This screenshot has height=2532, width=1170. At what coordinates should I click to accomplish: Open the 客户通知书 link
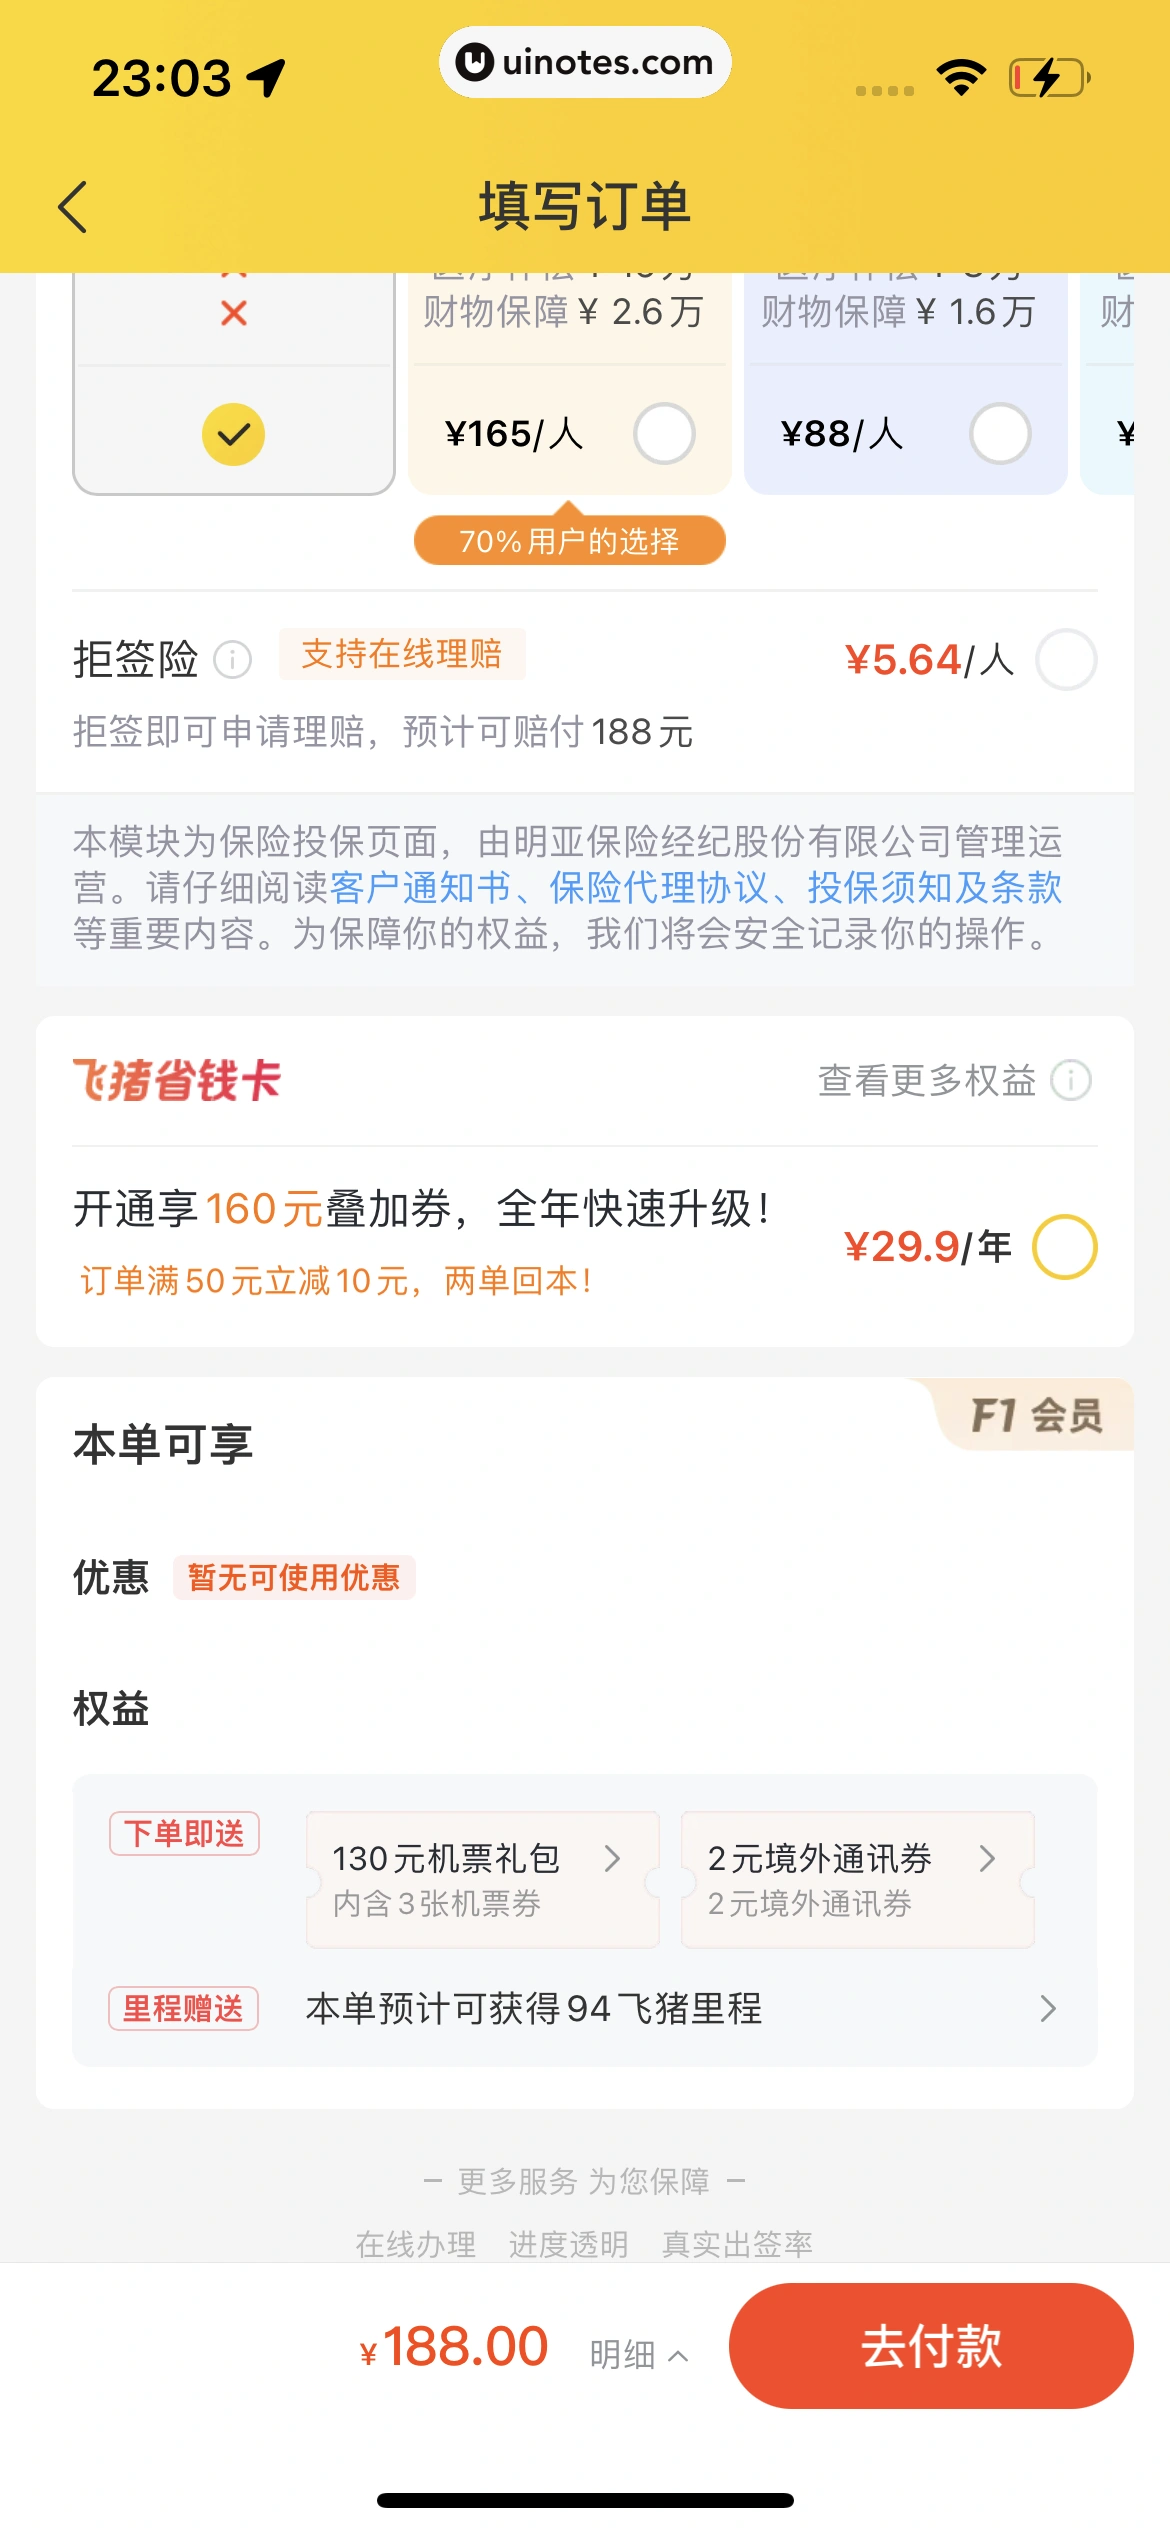coord(420,887)
